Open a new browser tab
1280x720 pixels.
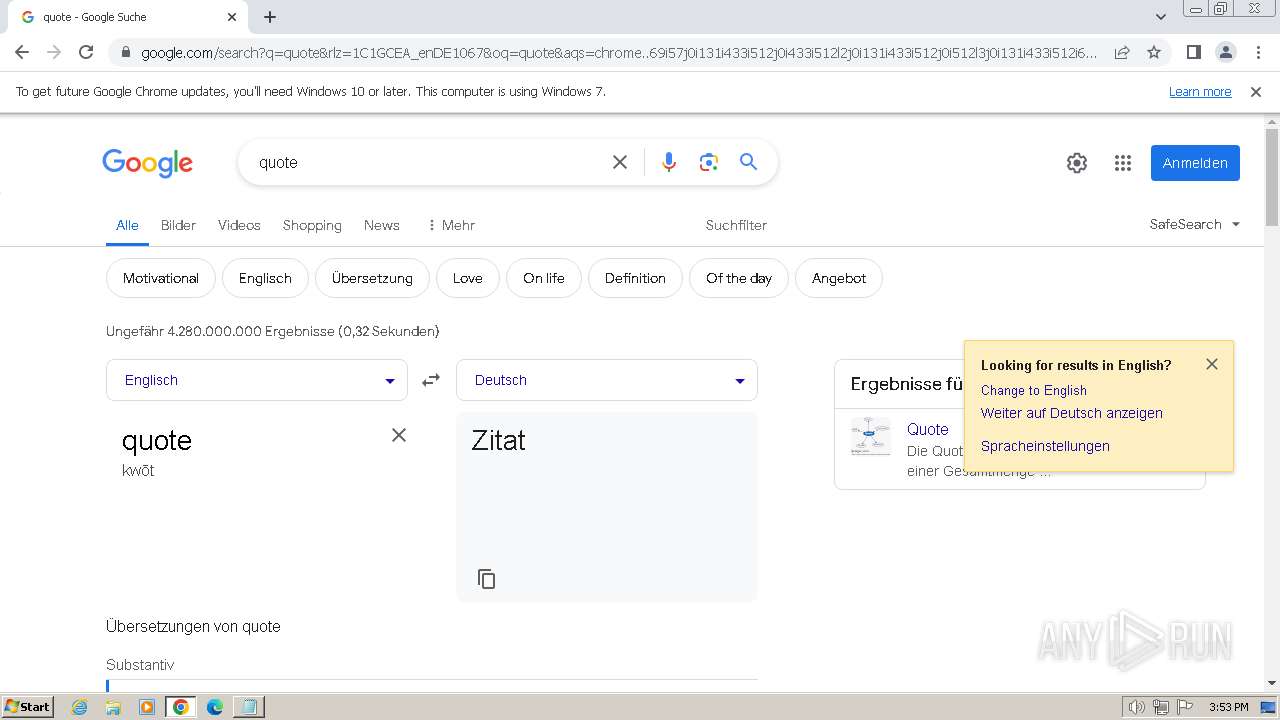[270, 17]
